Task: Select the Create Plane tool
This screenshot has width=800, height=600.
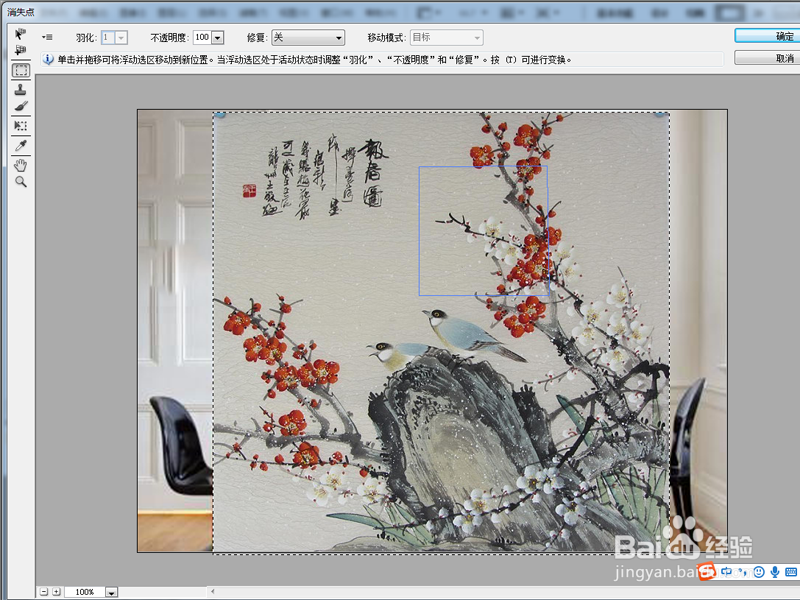Action: [20, 50]
